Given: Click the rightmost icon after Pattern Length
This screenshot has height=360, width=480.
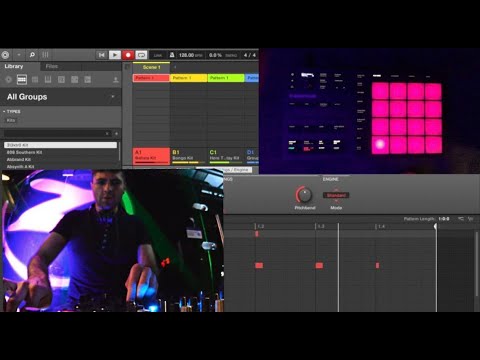Looking at the screenshot, I should coord(471,219).
